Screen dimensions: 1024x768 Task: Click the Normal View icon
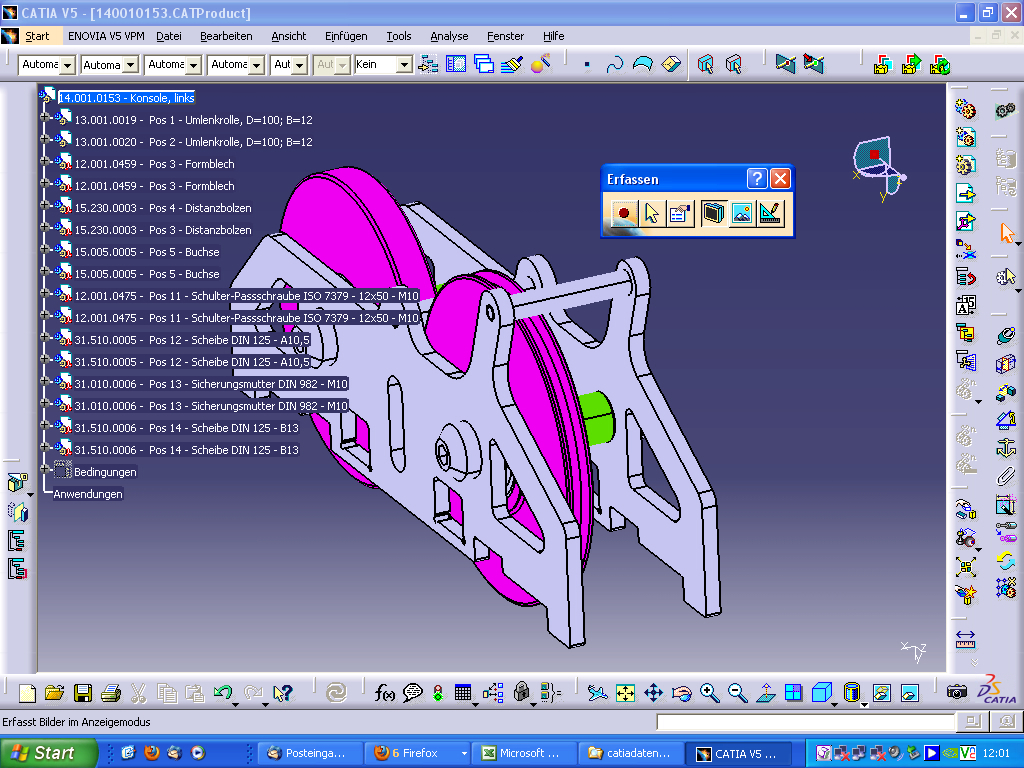[765, 693]
